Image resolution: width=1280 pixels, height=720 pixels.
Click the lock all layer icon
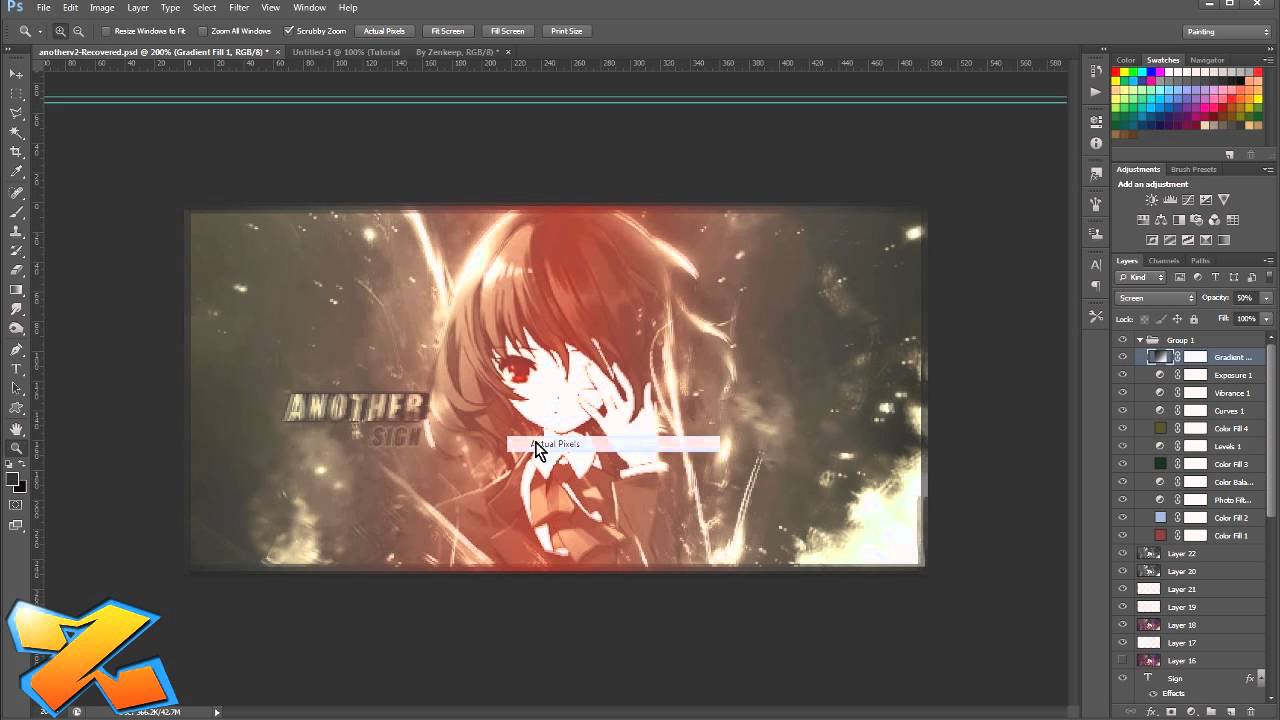1193,319
